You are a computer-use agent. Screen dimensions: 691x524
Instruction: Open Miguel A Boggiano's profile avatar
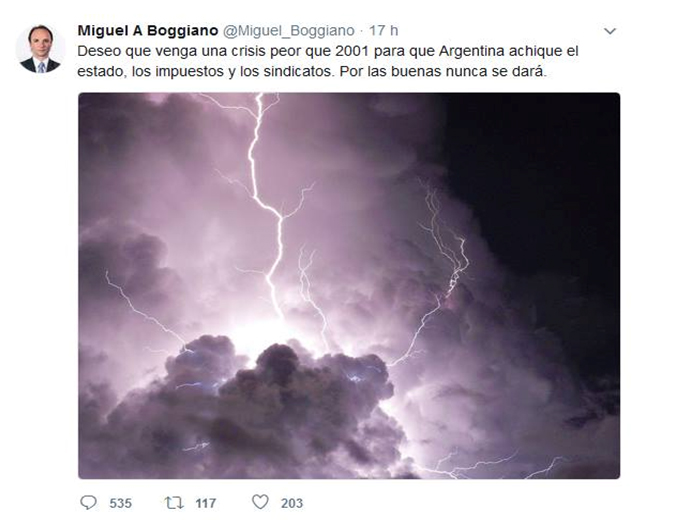coord(40,49)
